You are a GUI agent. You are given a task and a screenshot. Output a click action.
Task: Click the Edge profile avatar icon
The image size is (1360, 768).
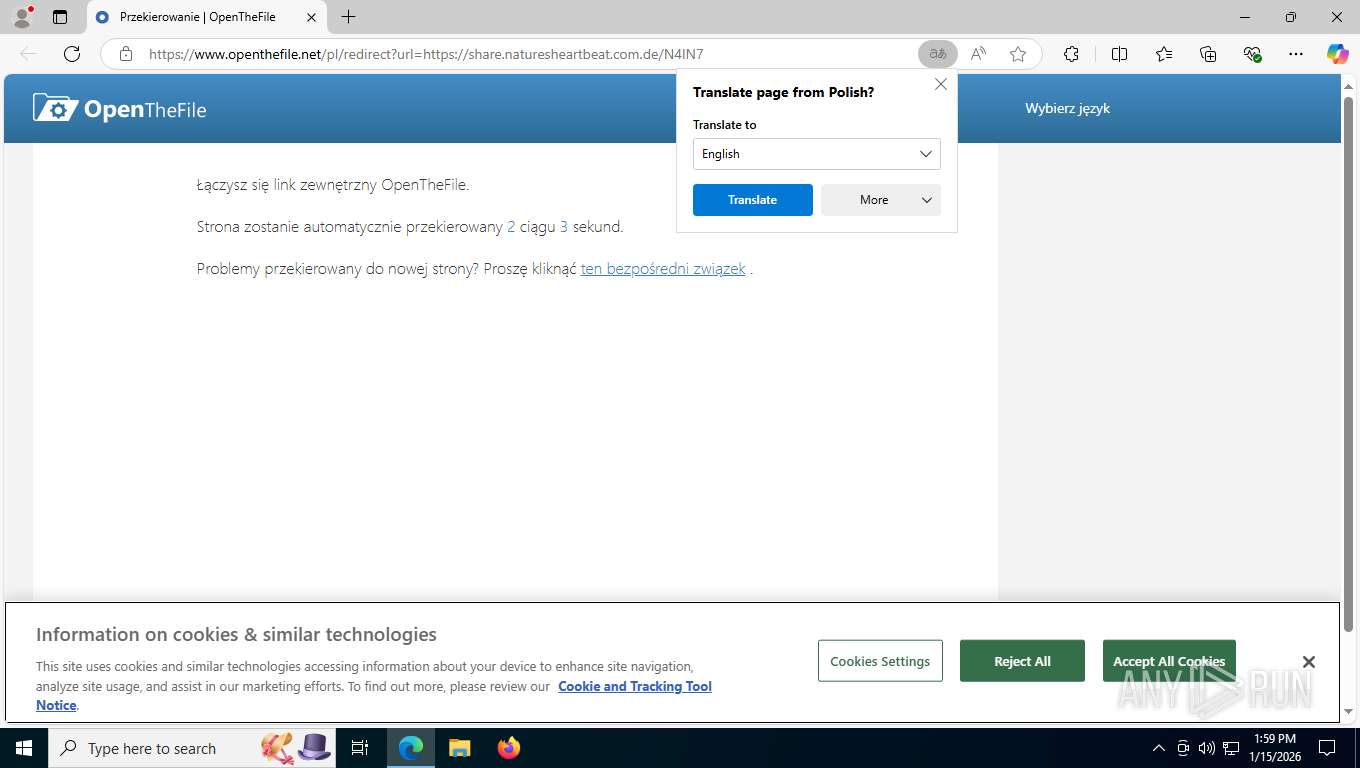point(22,17)
